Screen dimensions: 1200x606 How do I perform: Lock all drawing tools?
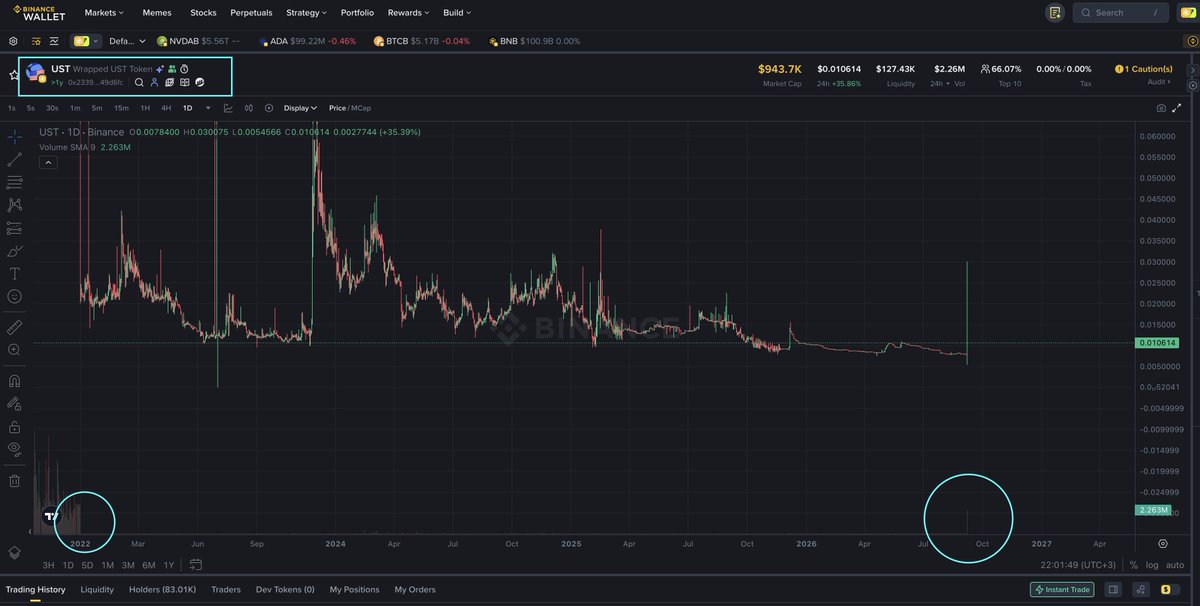14,427
